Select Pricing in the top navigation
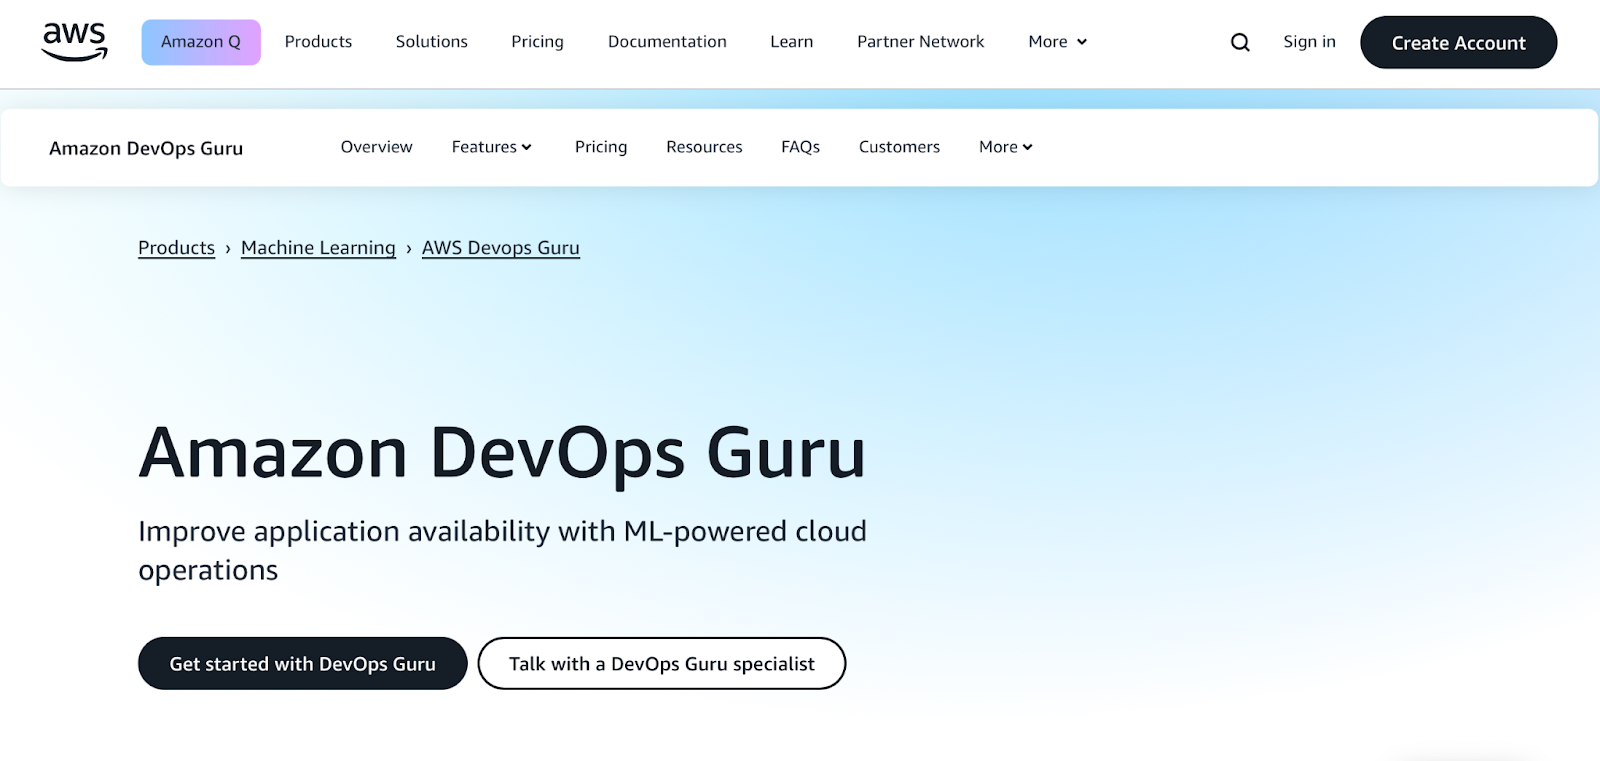Viewport: 1600px width, 761px height. [537, 42]
